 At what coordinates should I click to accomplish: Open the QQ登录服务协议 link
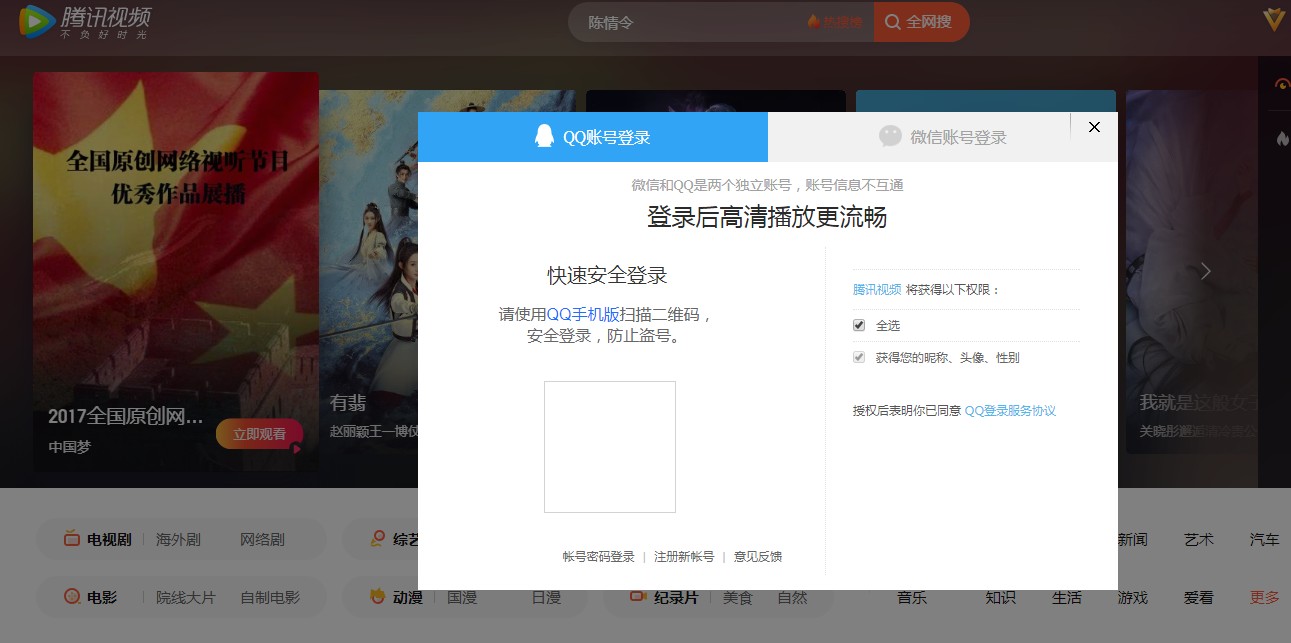(1010, 411)
